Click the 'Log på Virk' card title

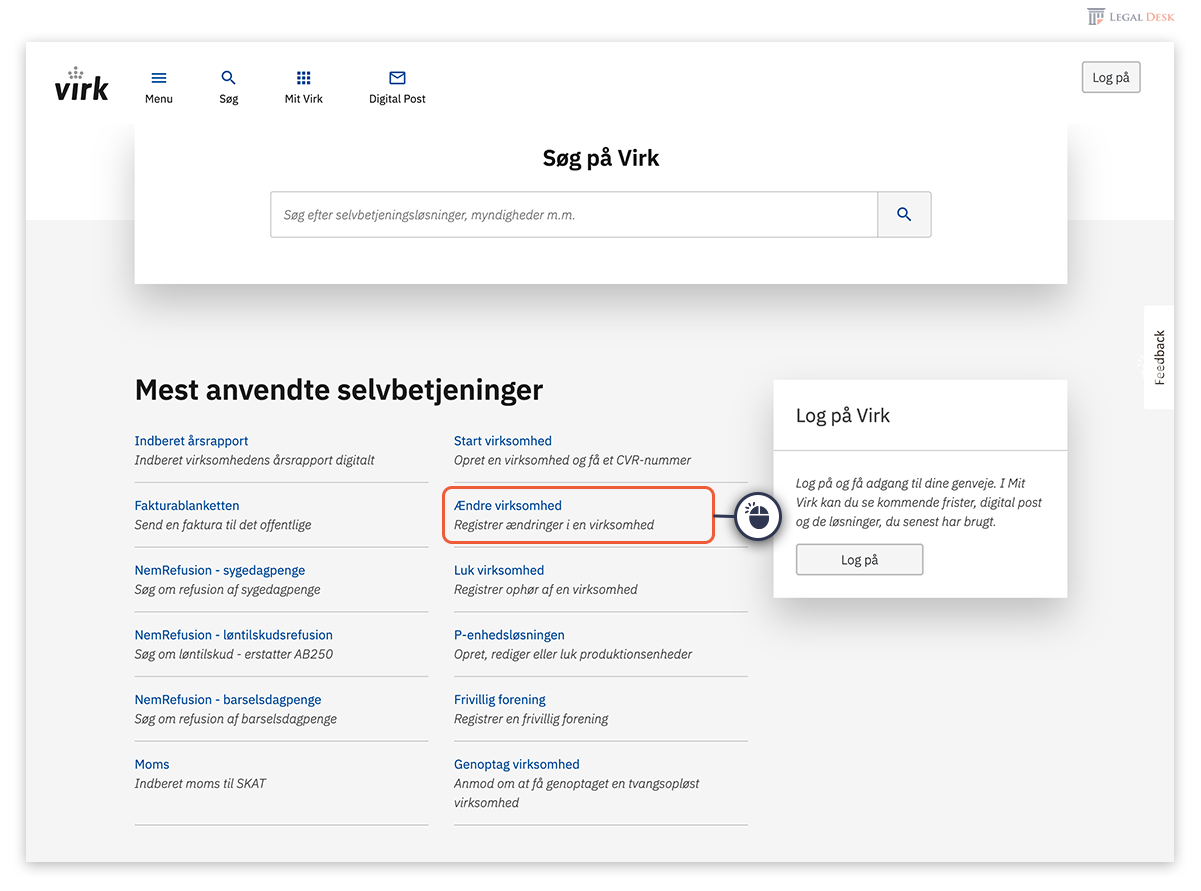[843, 416]
